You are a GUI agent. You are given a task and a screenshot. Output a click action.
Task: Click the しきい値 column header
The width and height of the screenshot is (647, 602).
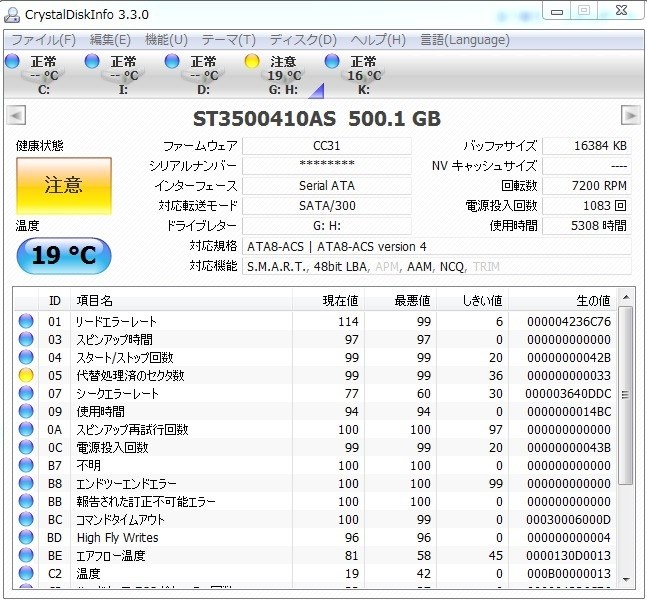tap(472, 301)
